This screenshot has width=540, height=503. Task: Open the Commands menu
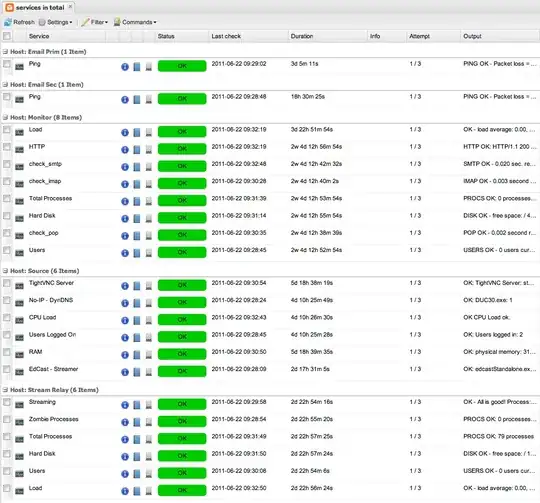pyautogui.click(x=135, y=22)
